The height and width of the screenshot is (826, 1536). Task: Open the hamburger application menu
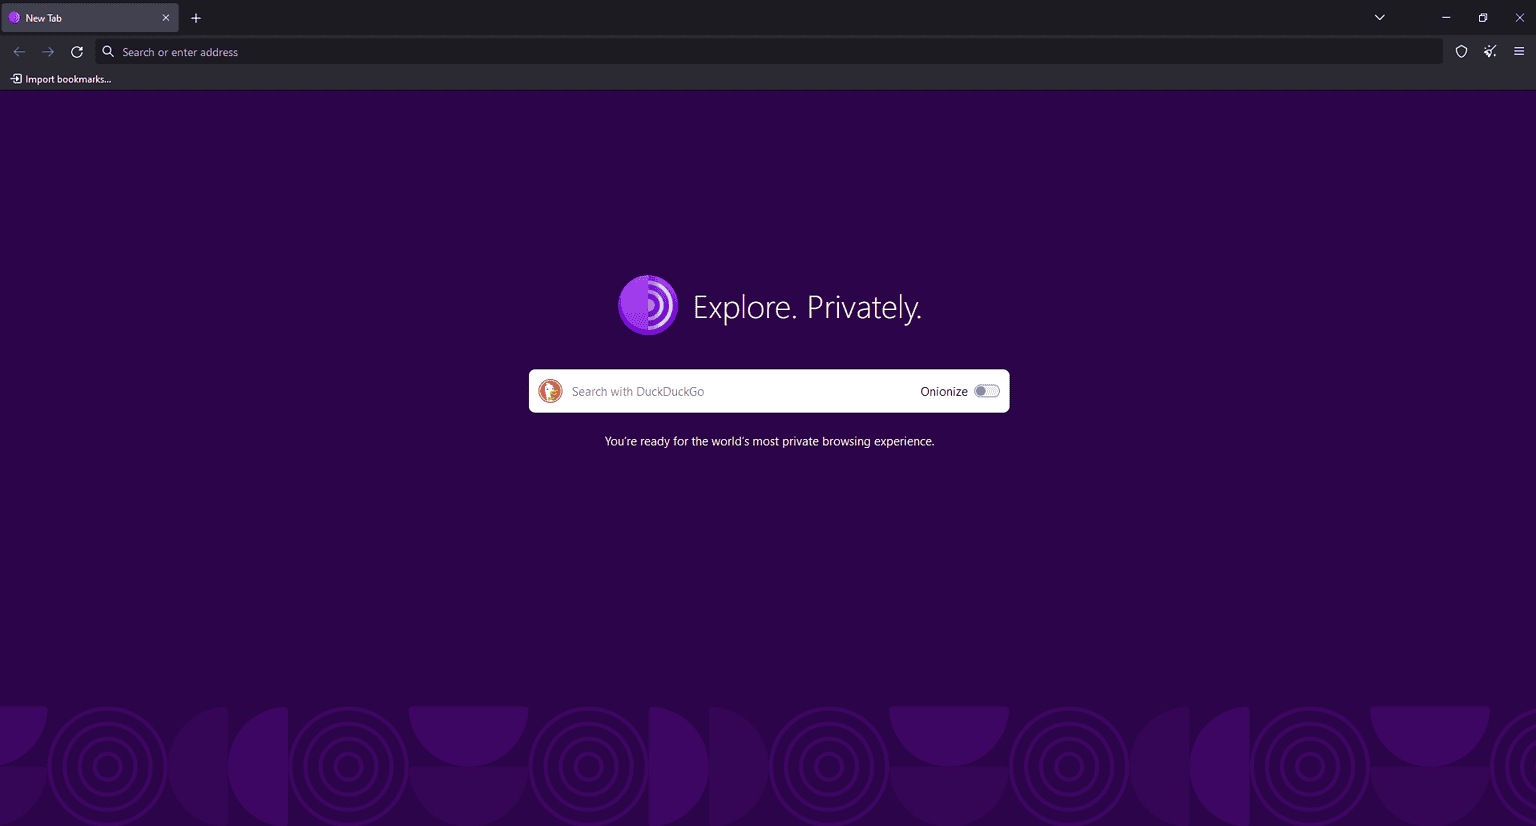click(x=1519, y=51)
